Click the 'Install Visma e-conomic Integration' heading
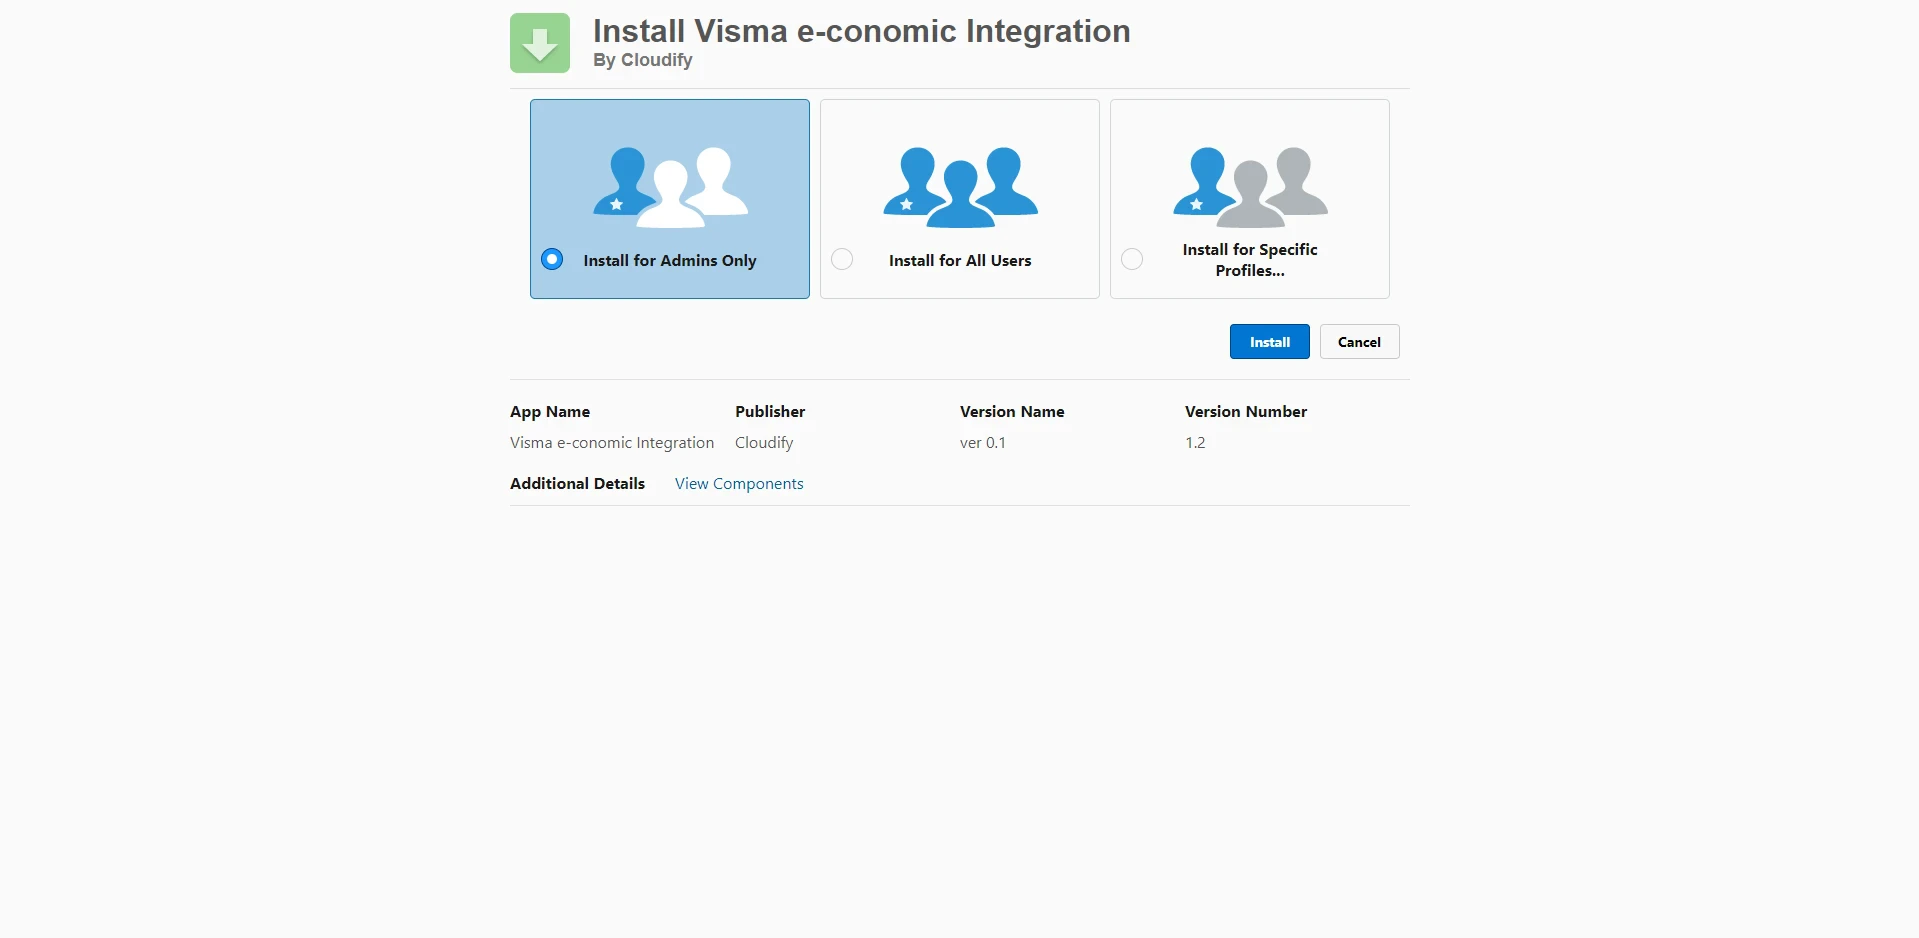 [861, 31]
